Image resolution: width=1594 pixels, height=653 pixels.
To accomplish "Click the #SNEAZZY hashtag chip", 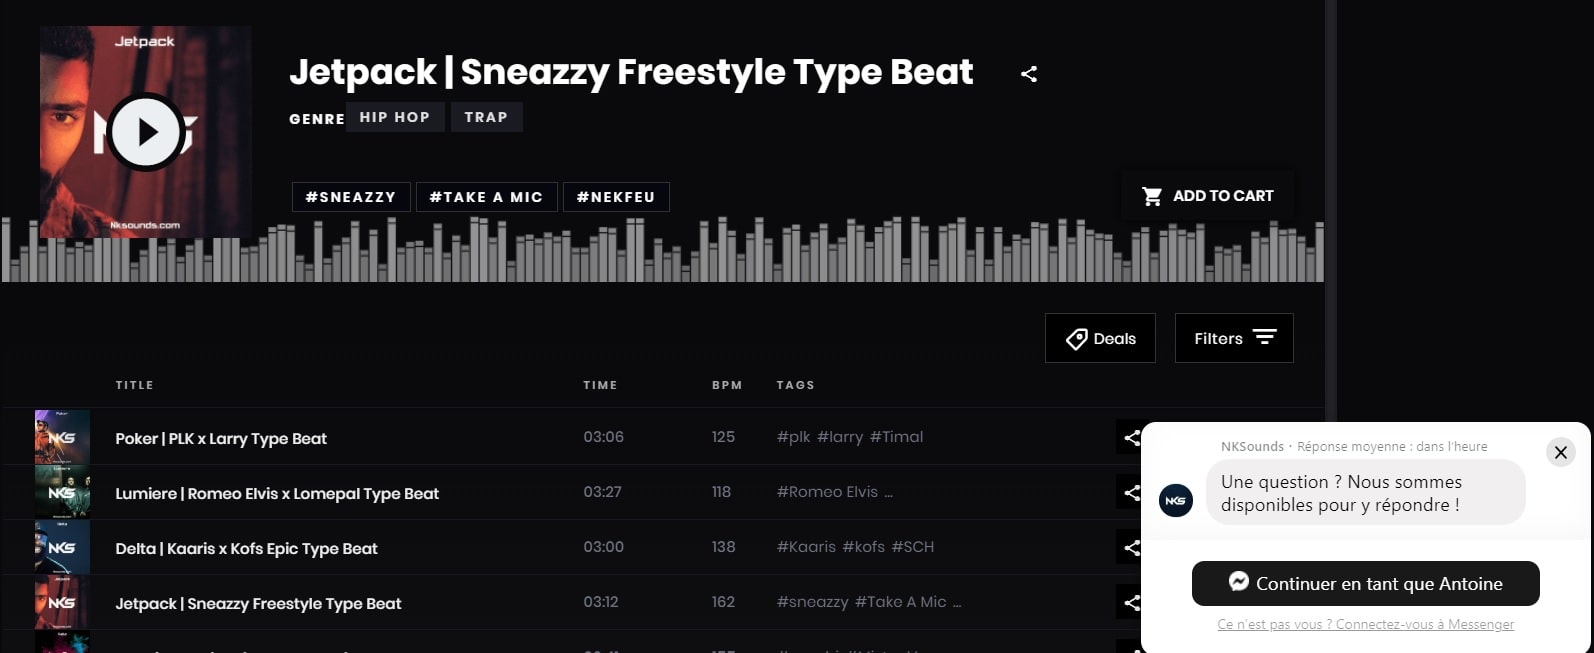I will (350, 197).
